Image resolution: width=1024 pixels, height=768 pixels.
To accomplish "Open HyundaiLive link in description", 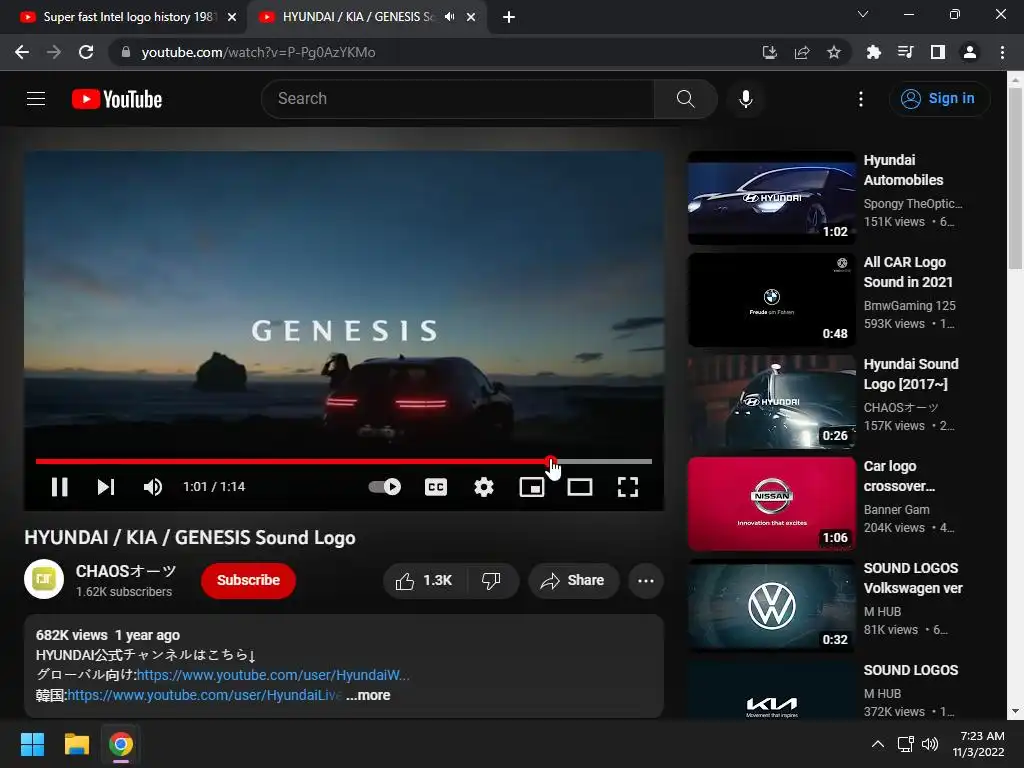I will (x=204, y=695).
